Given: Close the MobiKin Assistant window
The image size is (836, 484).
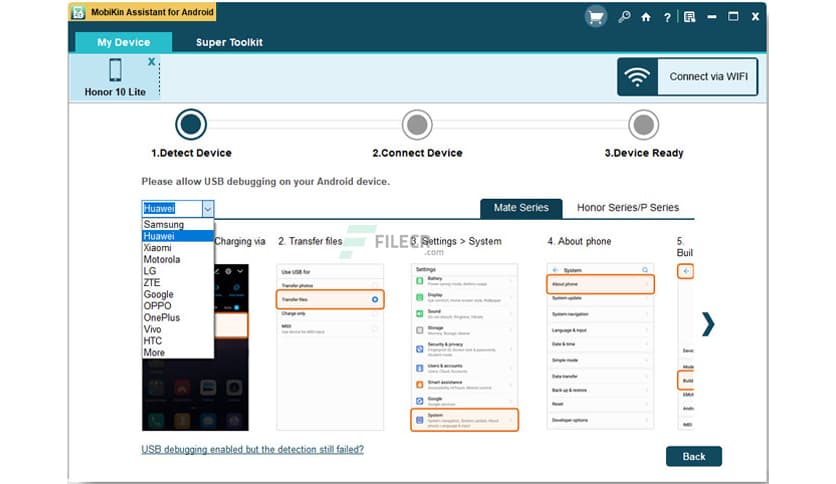Looking at the screenshot, I should coord(755,17).
